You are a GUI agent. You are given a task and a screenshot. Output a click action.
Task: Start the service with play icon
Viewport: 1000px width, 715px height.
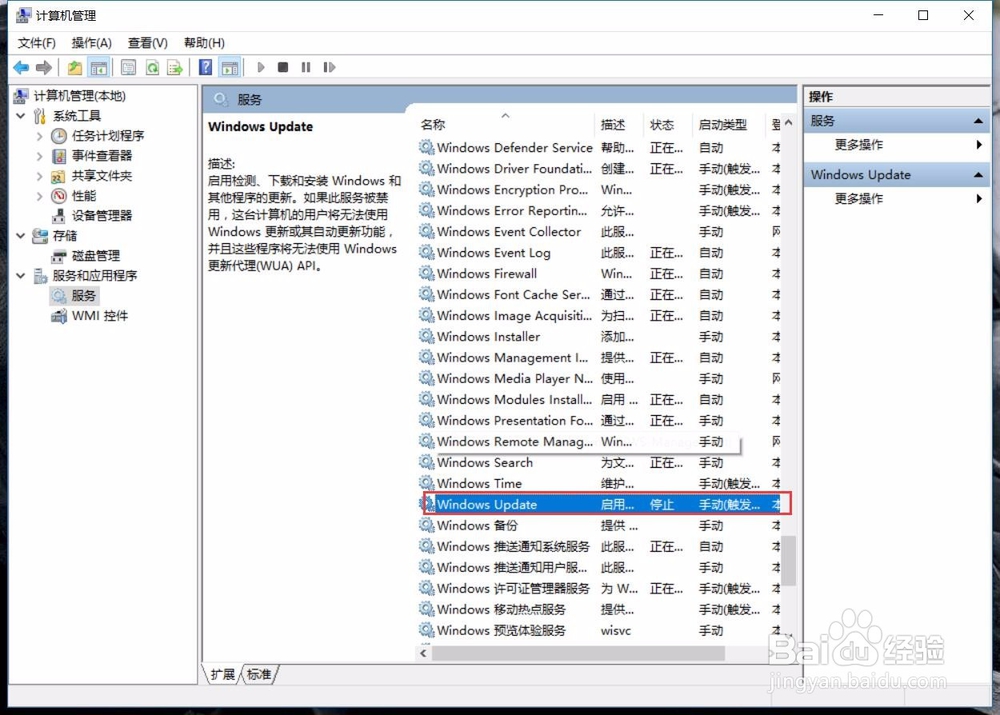pos(261,67)
